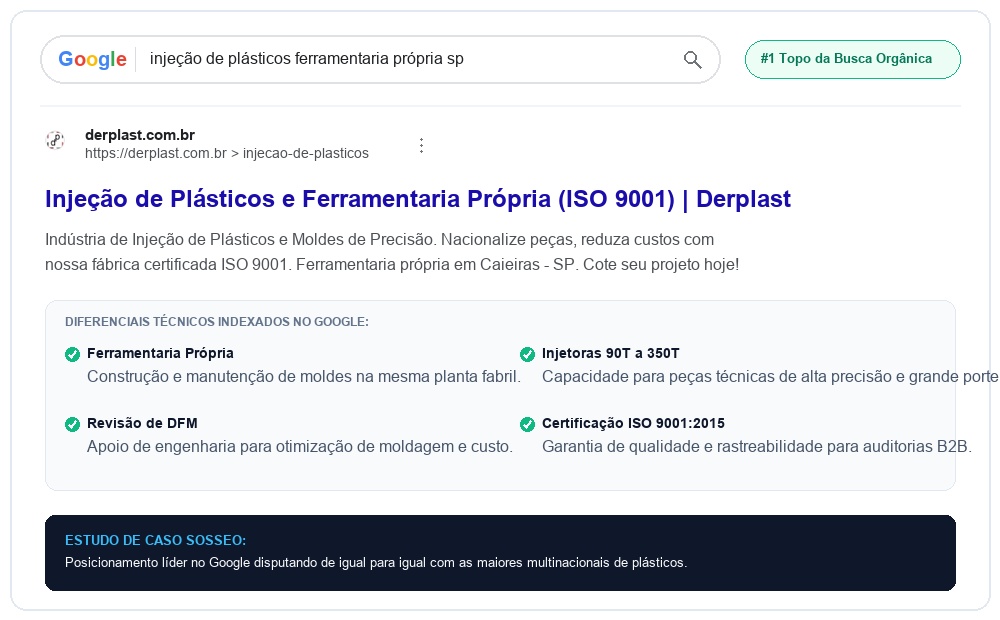Click the green check beside Ferramentaria Própria
Image resolution: width=1000 pixels, height=620 pixels.
point(73,354)
